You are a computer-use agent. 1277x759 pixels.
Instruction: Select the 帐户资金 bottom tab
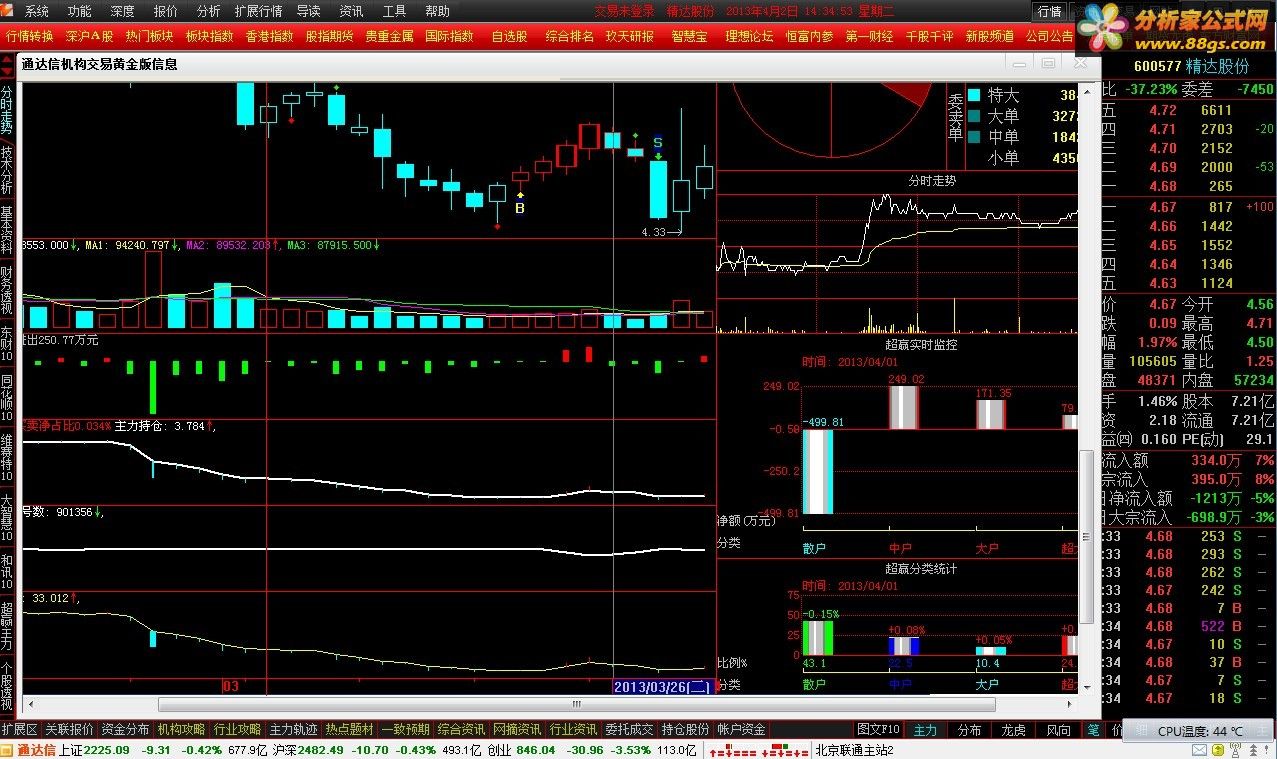(x=742, y=730)
